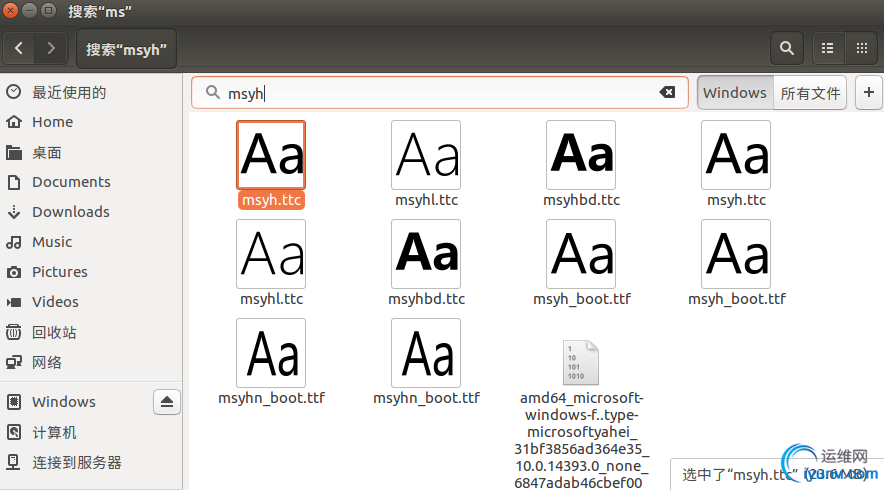Close the 搜索“ms” window
Viewport: 884px width, 490px height.
11,10
